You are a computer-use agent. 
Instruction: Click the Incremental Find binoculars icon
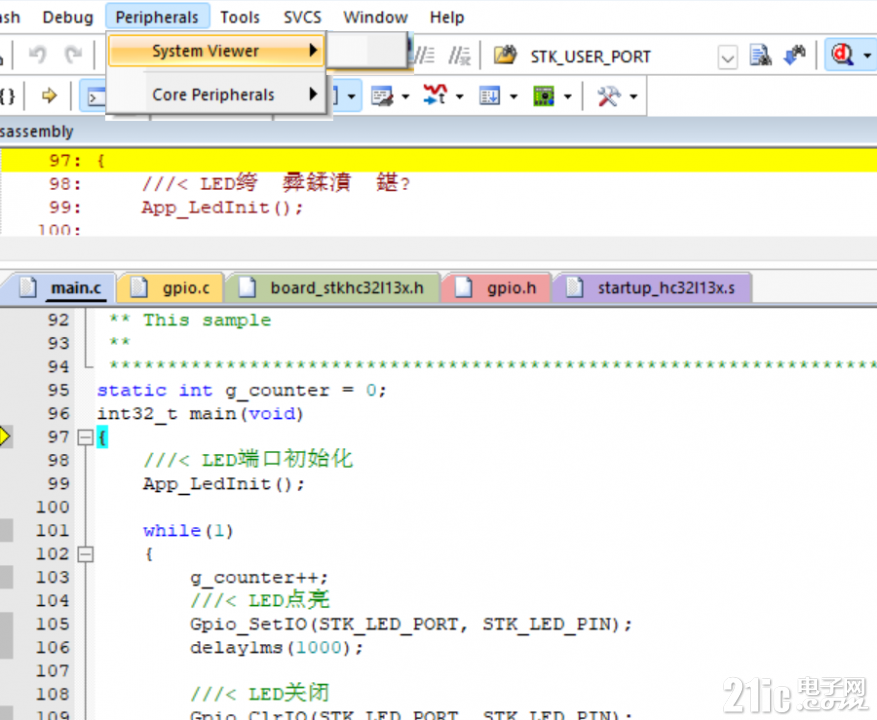794,55
